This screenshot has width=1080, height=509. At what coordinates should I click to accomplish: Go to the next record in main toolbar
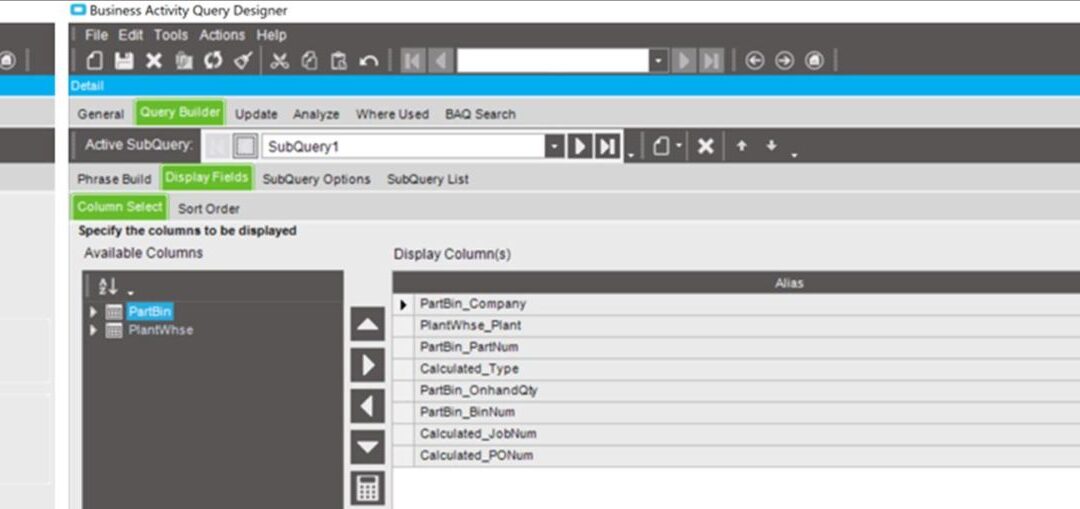[x=684, y=61]
